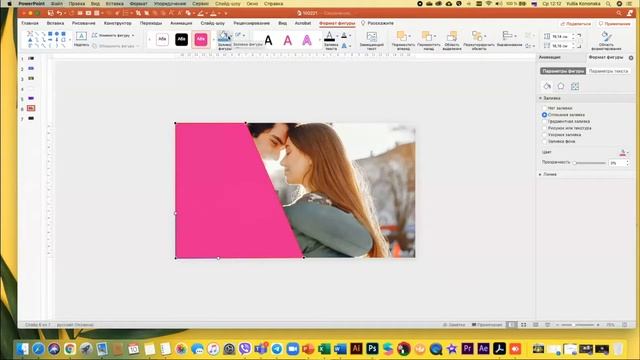Open the Конструктор (Design) ribbon tab

(118, 23)
